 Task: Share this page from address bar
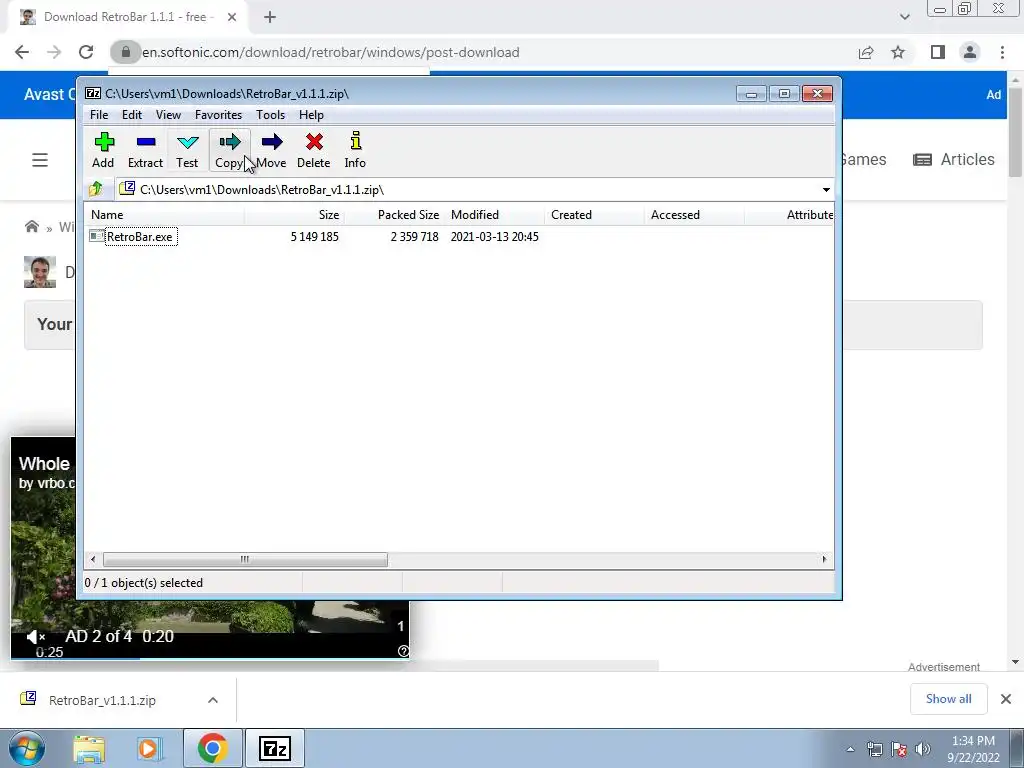866,52
